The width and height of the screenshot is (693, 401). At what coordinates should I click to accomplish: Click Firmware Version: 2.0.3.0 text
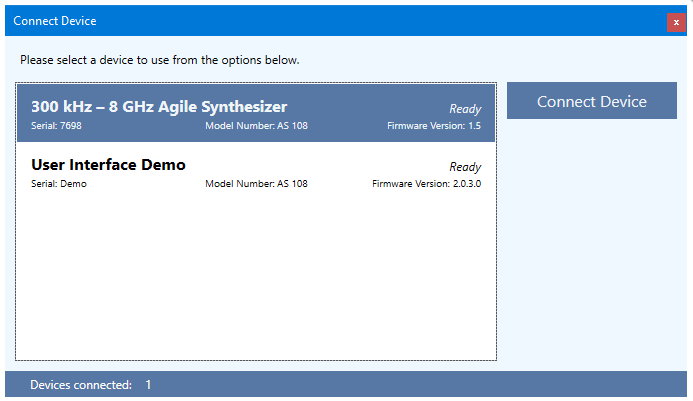coord(426,184)
